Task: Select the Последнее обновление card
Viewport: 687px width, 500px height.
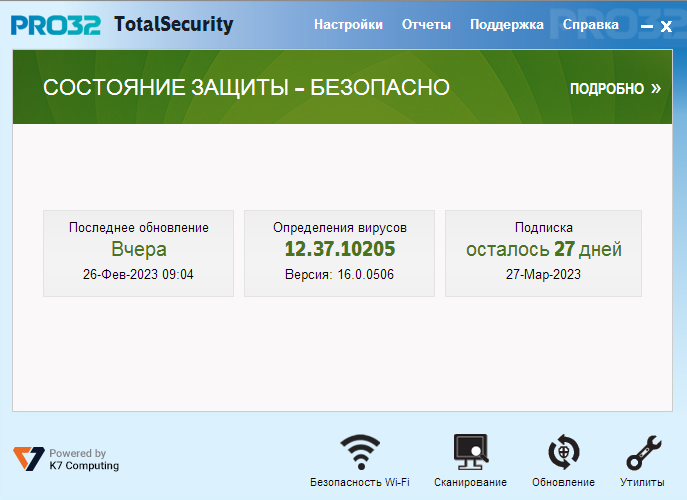Action: (138, 253)
